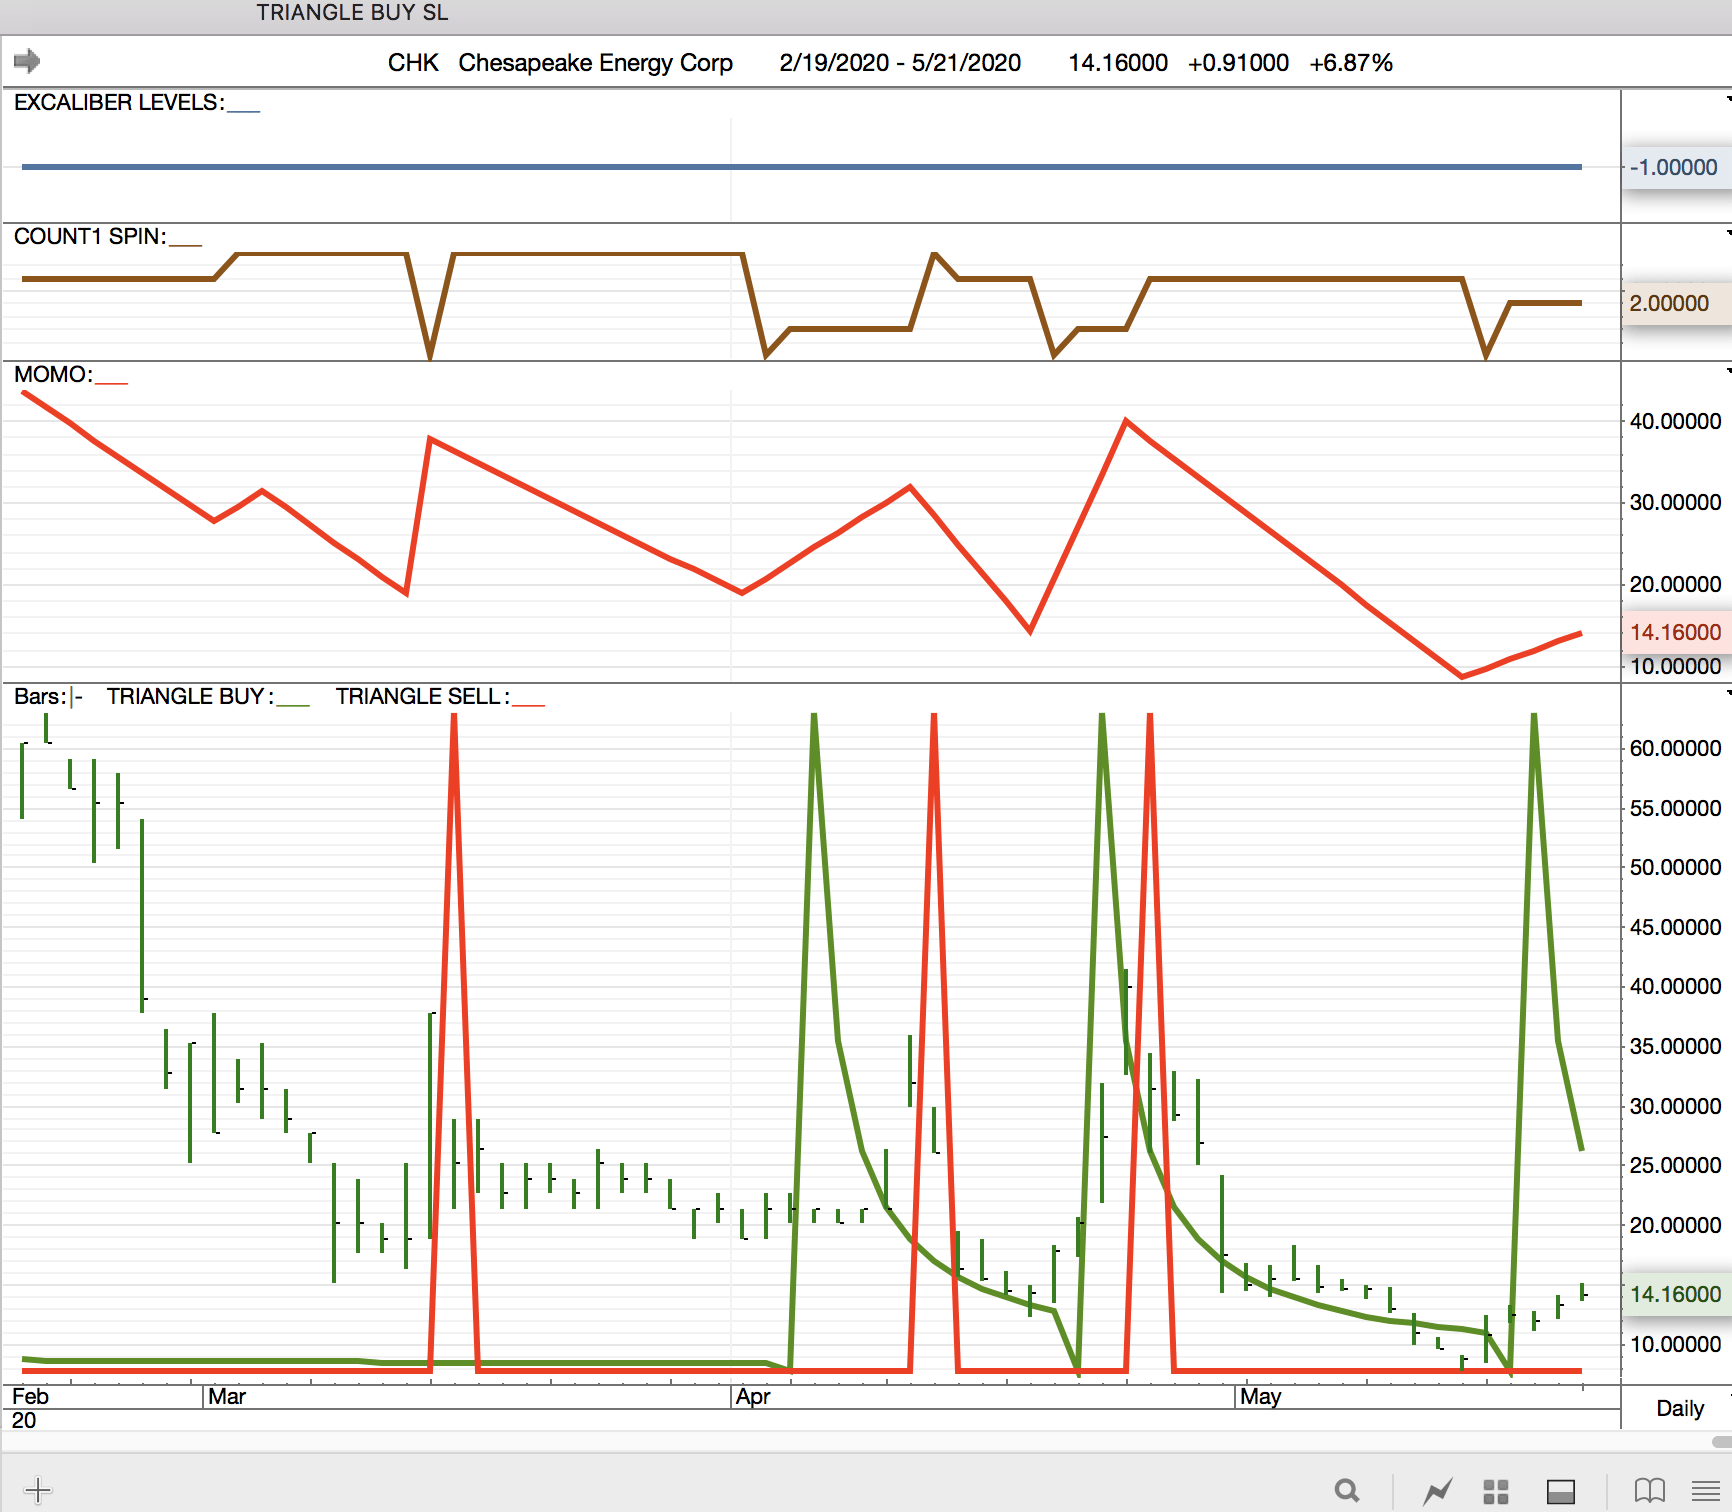Click the 2.00000 COUNT1 SPIN value tag
This screenshot has width=1732, height=1512.
[x=1676, y=303]
